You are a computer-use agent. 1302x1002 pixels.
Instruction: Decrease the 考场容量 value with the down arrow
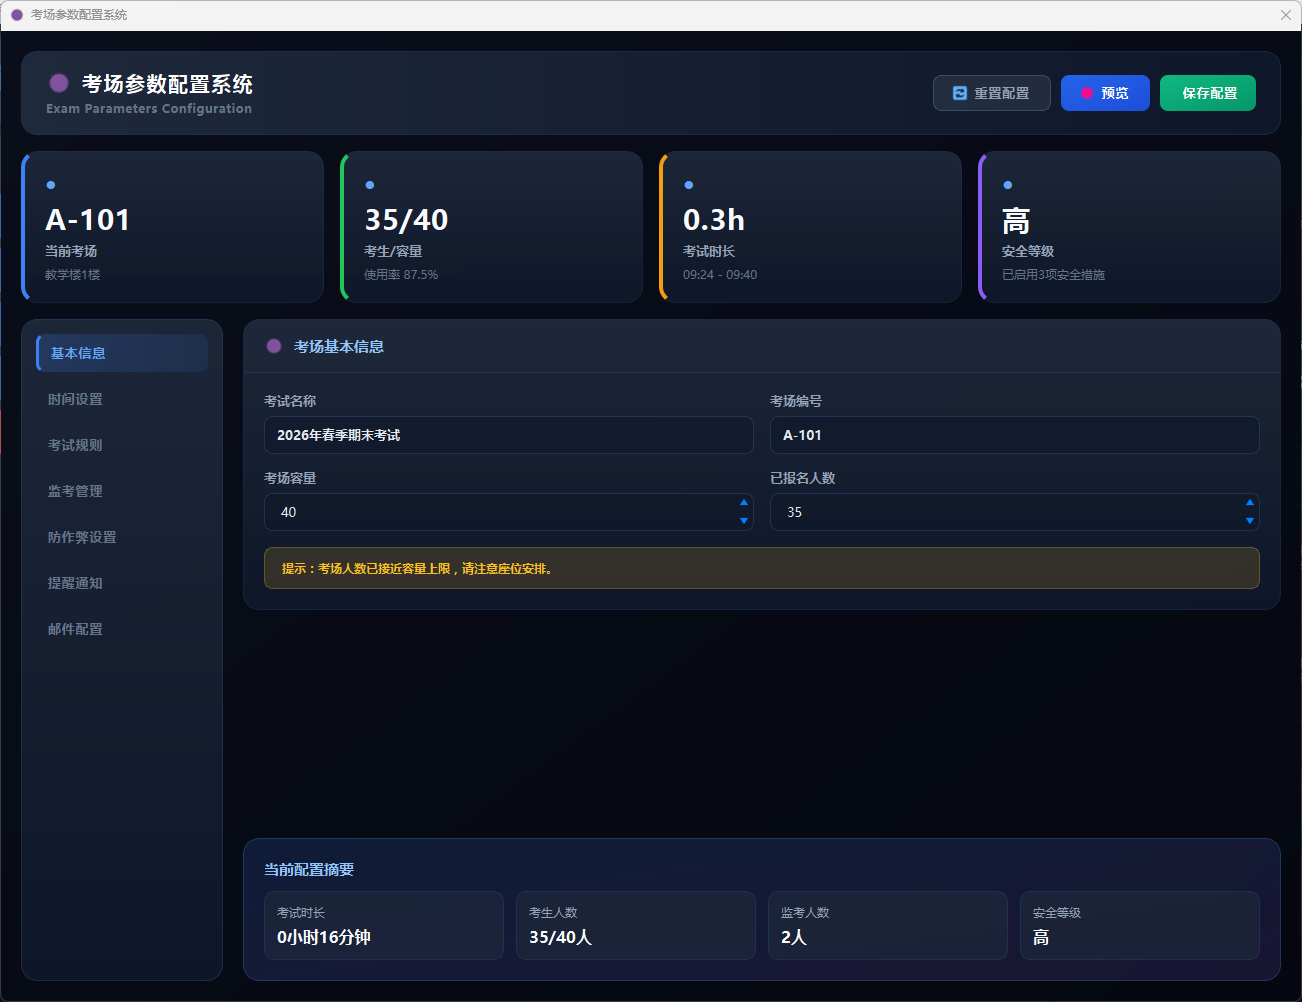pyautogui.click(x=743, y=521)
